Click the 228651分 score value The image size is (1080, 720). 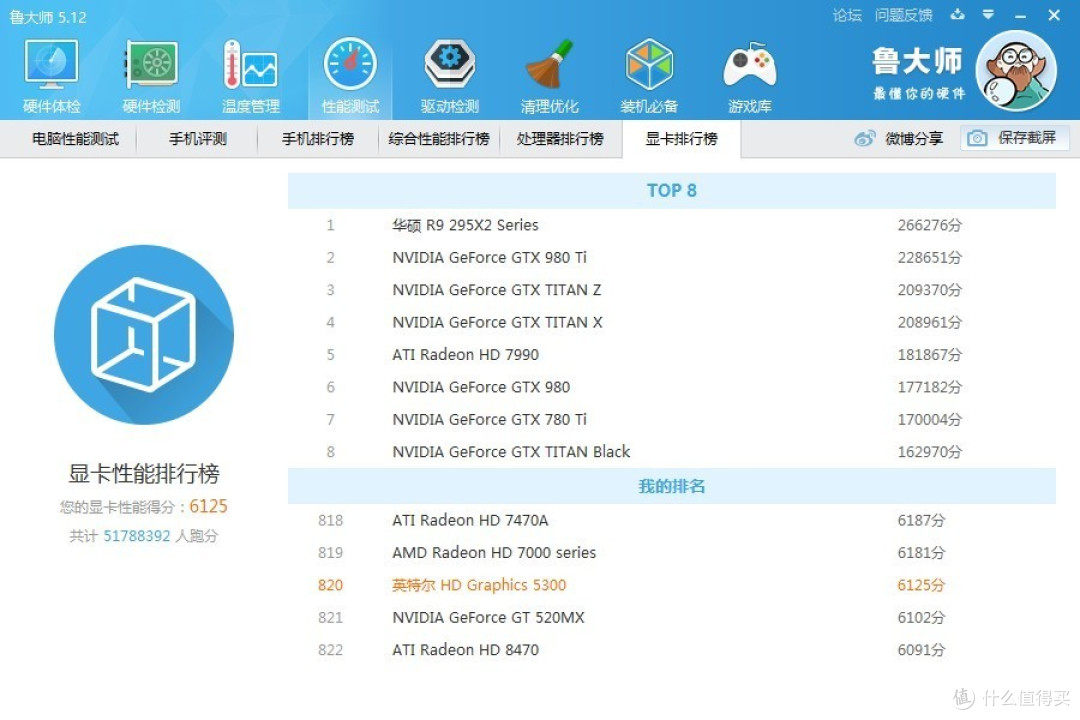click(929, 258)
